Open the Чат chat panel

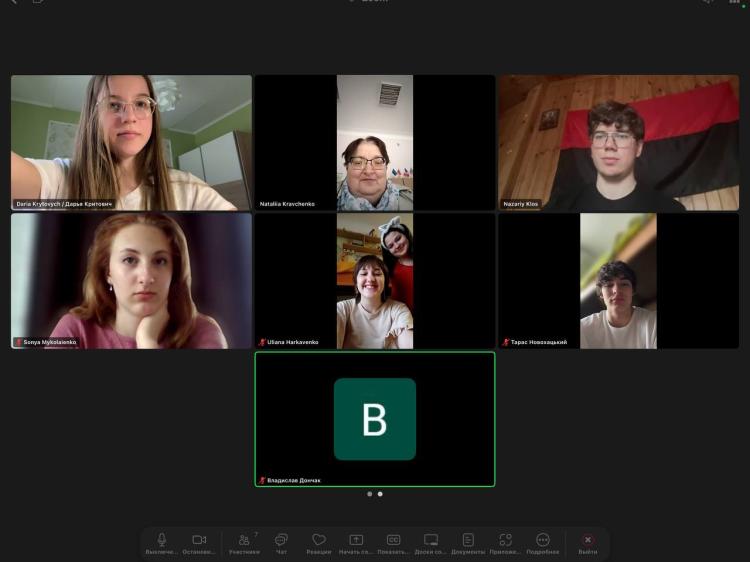(281, 543)
